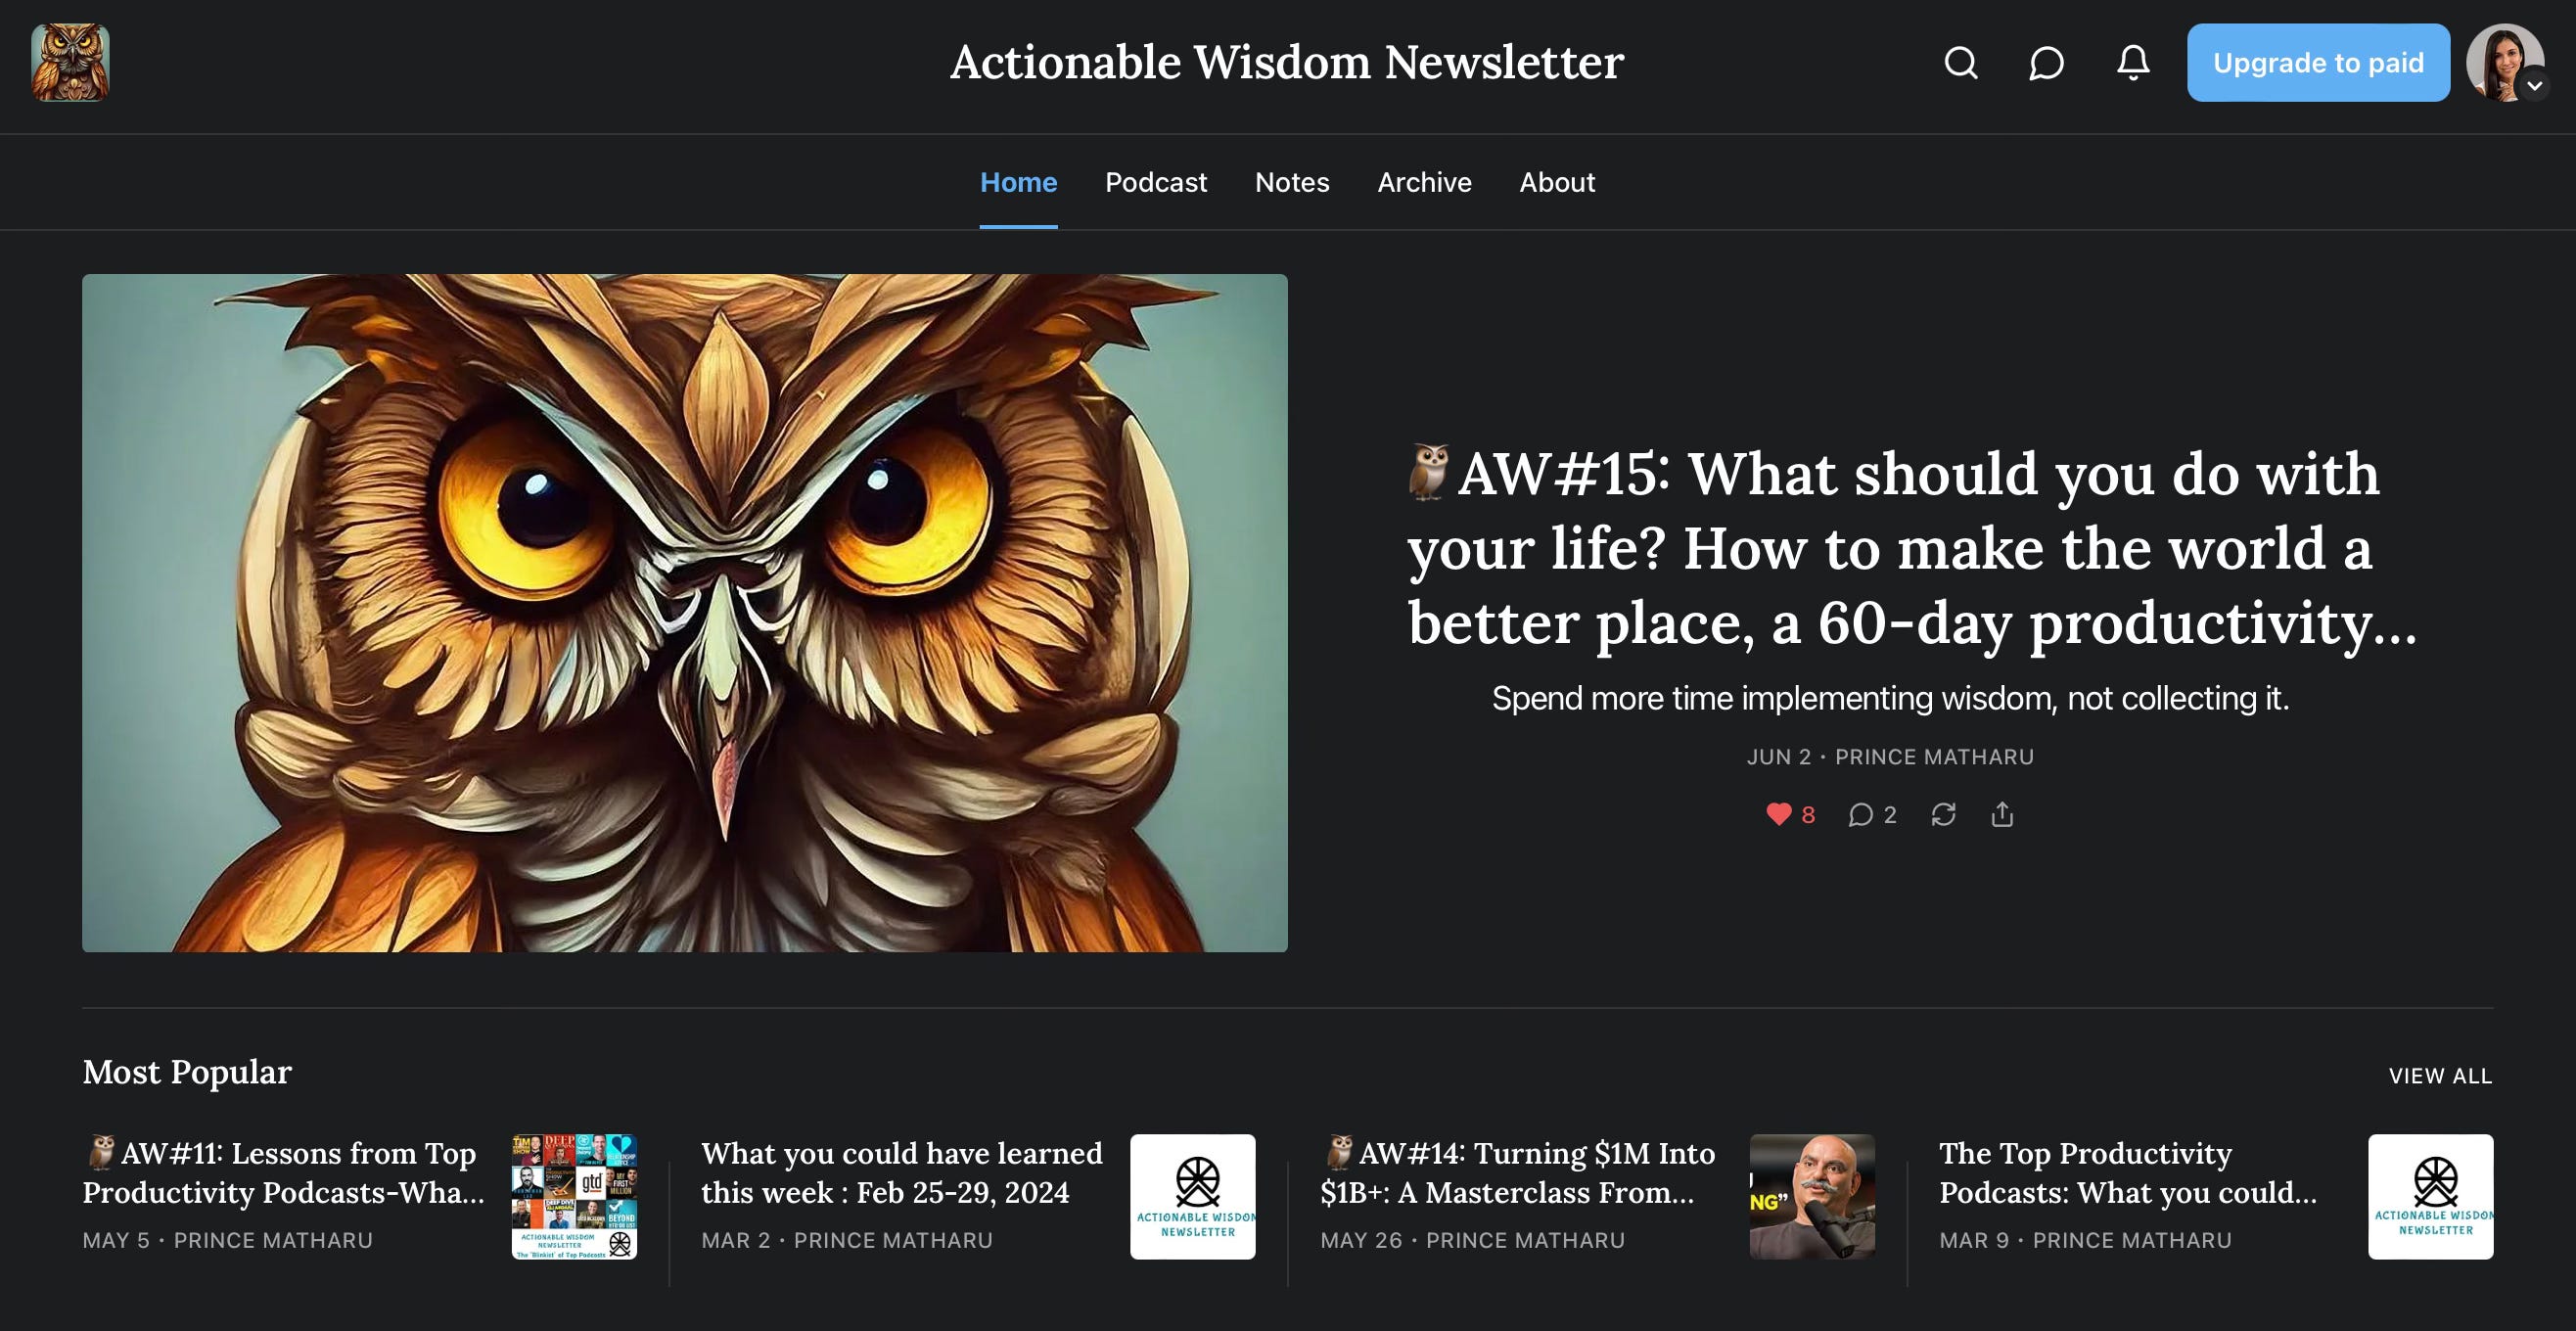Restack the AW#15 featured post
This screenshot has width=2576, height=1331.
click(x=1943, y=814)
